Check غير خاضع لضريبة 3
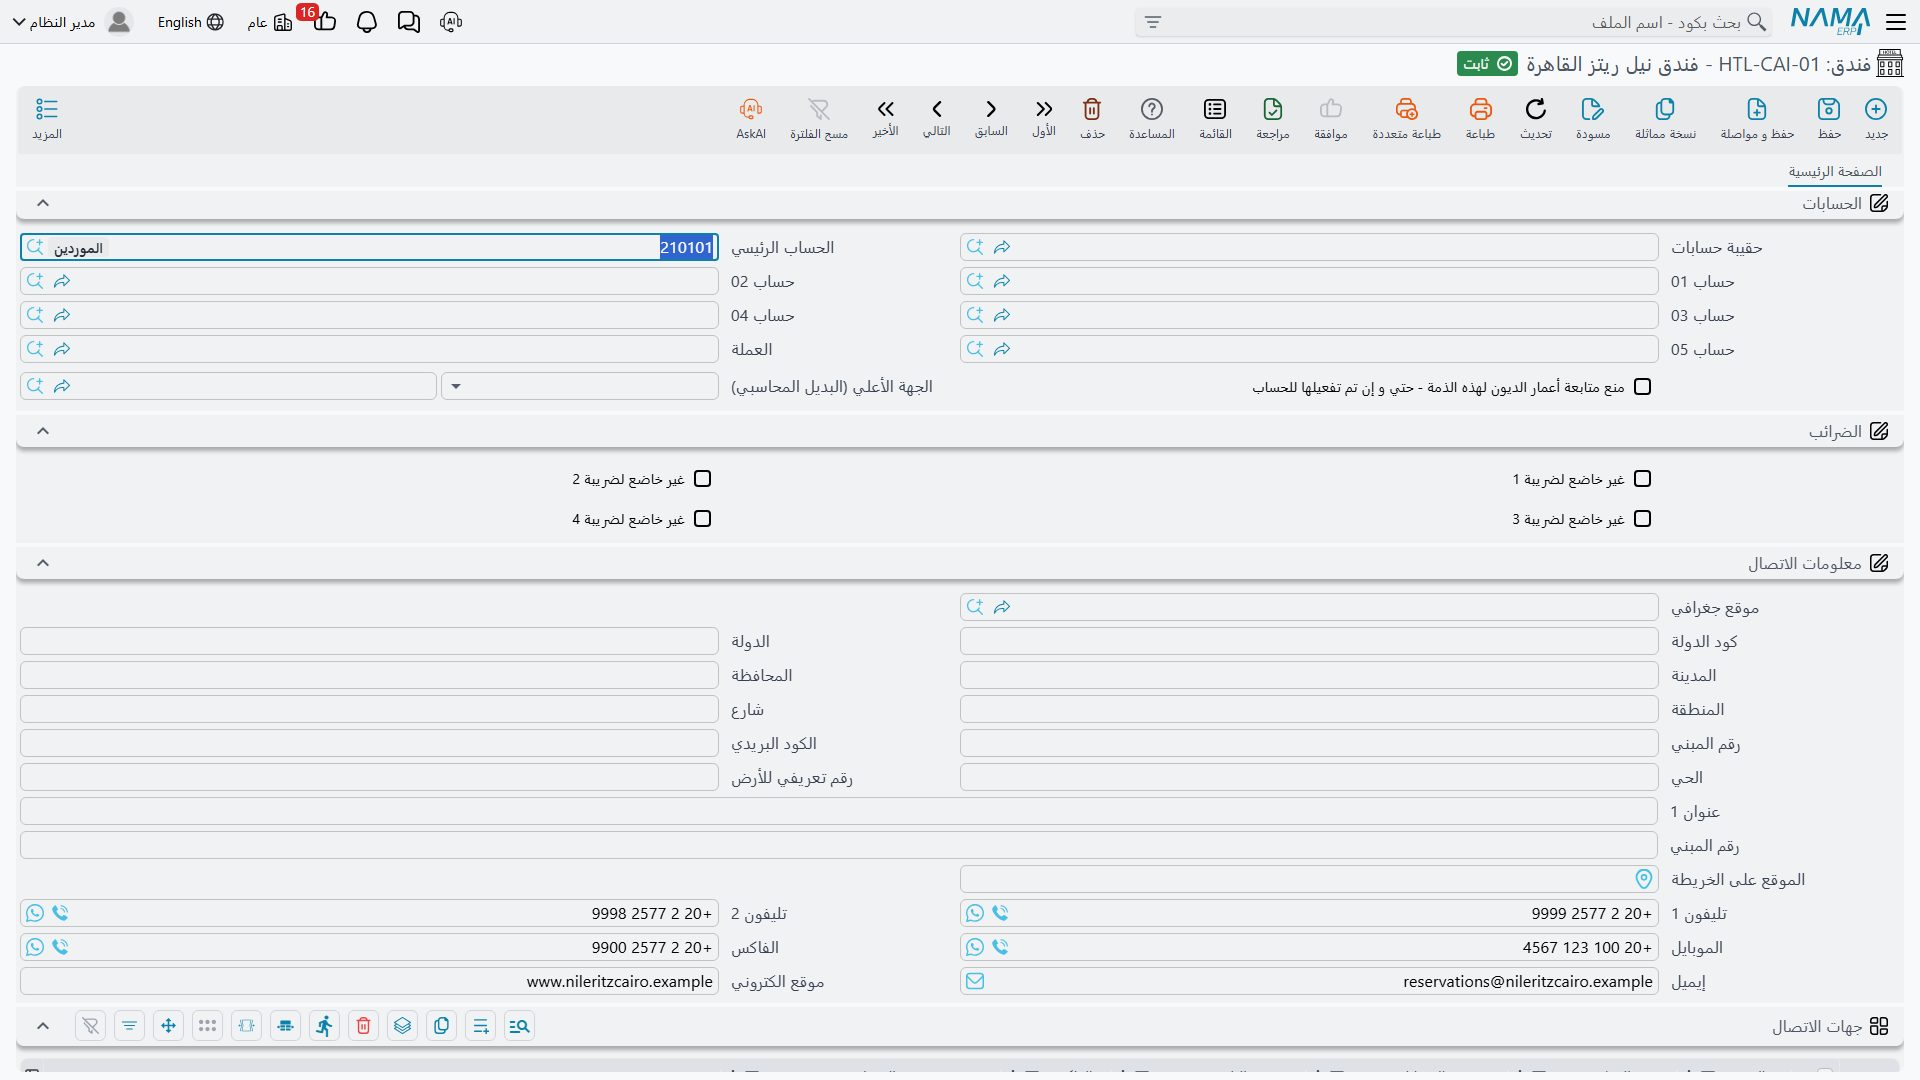The width and height of the screenshot is (1920, 1080). pyautogui.click(x=1642, y=519)
